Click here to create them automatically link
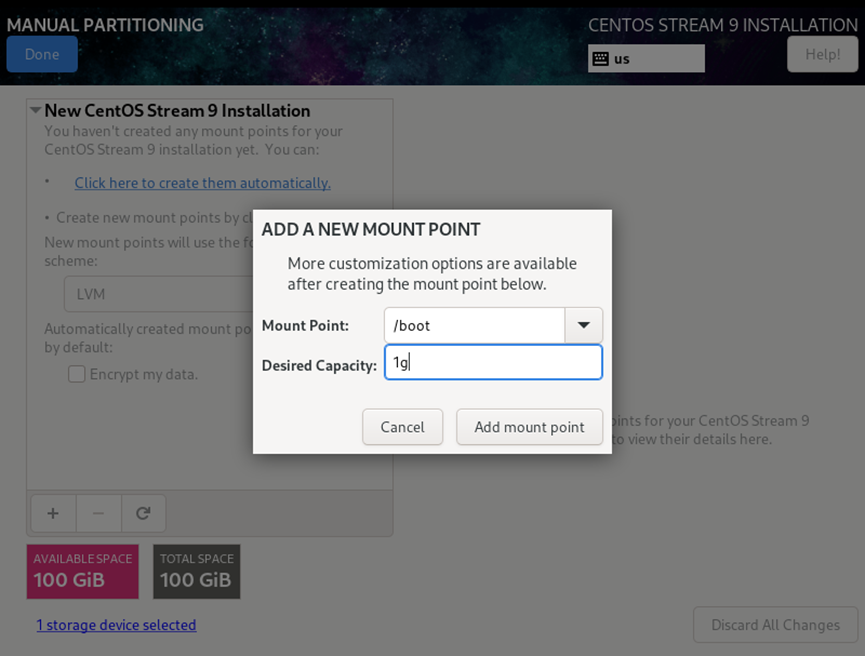 click(x=202, y=183)
